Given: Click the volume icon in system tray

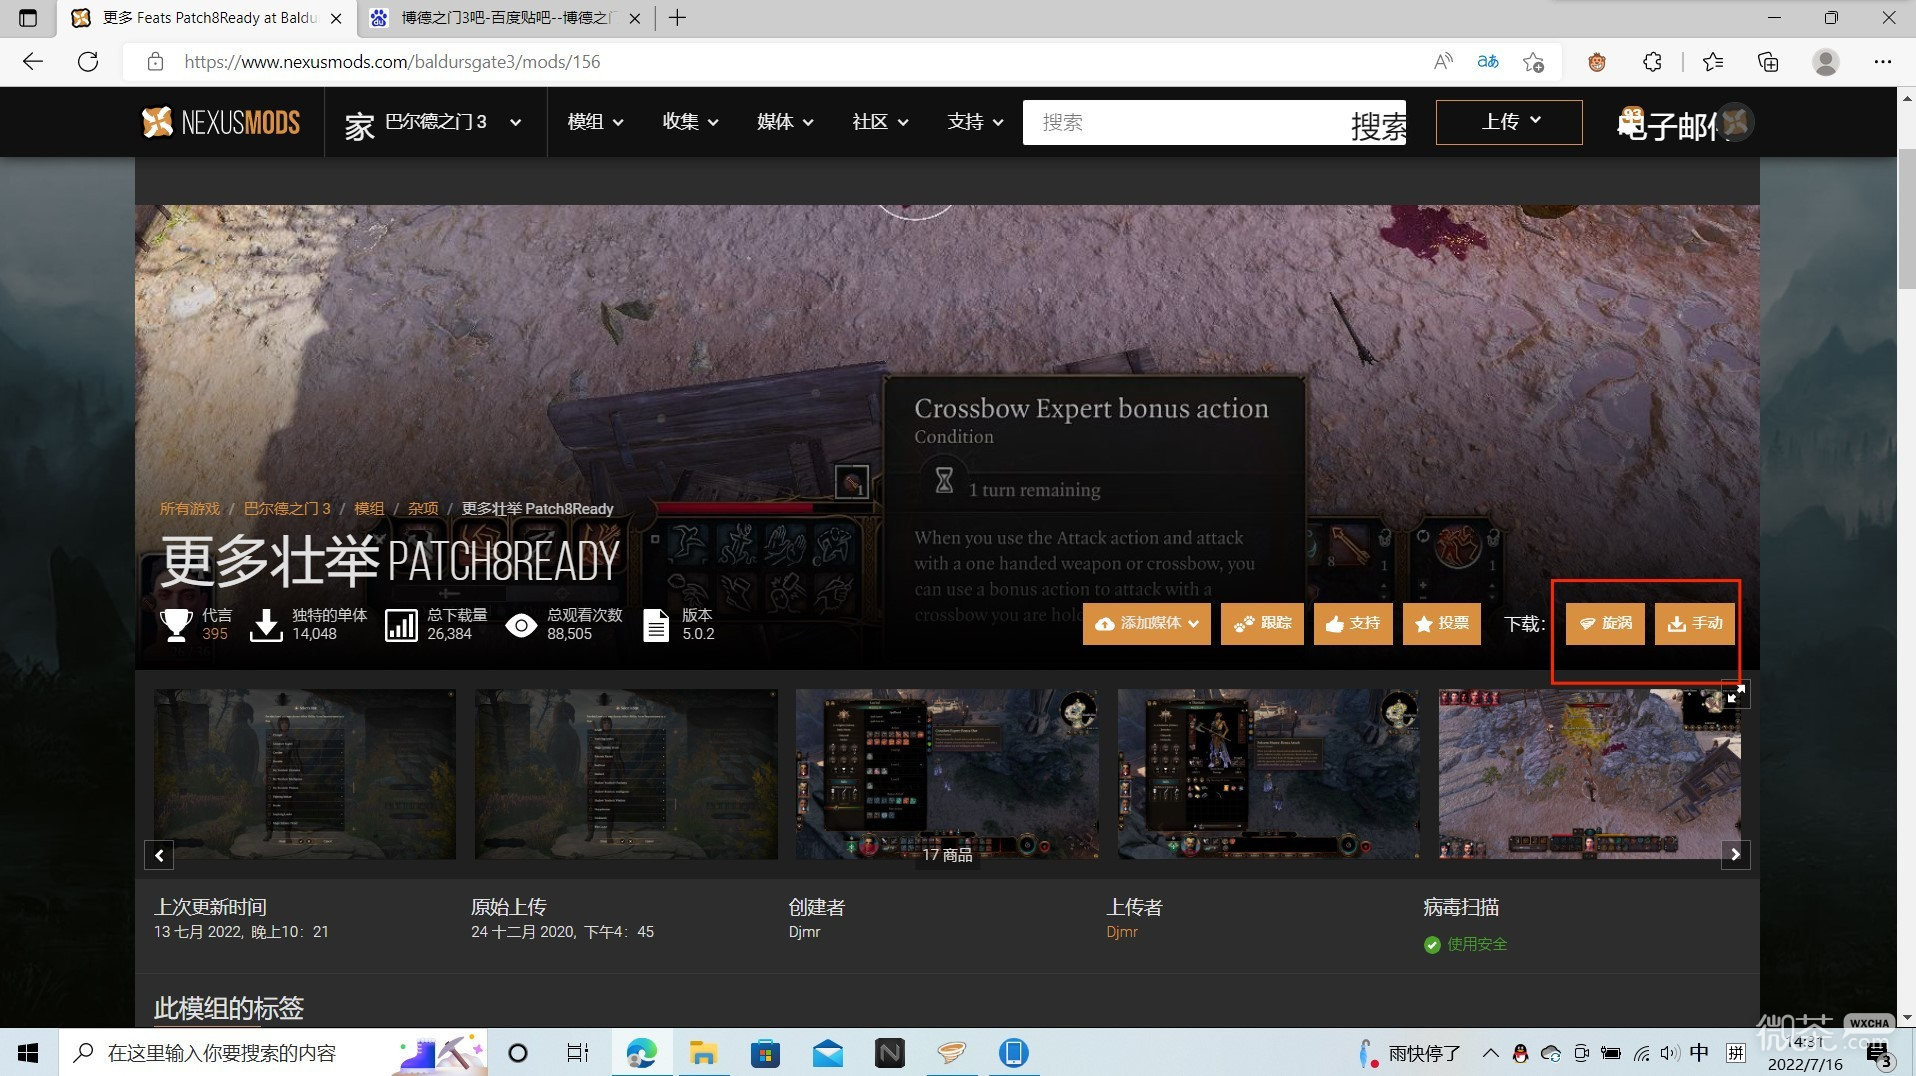Looking at the screenshot, I should coord(1669,1053).
